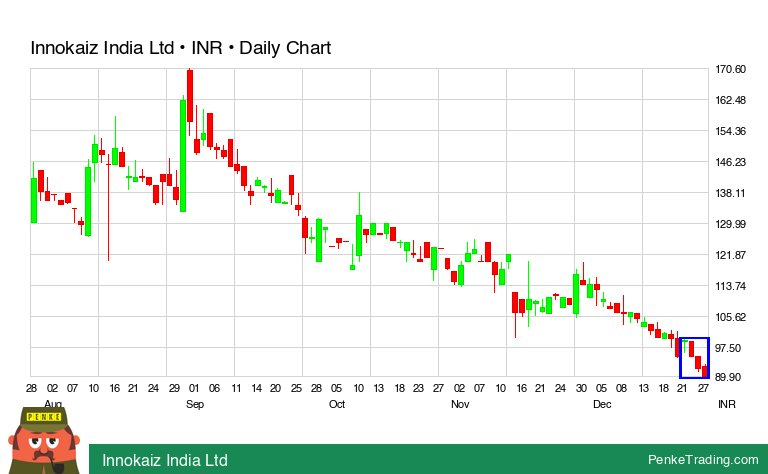The width and height of the screenshot is (768, 474).
Task: Select the 97.50 price axis label
Action: coord(728,348)
